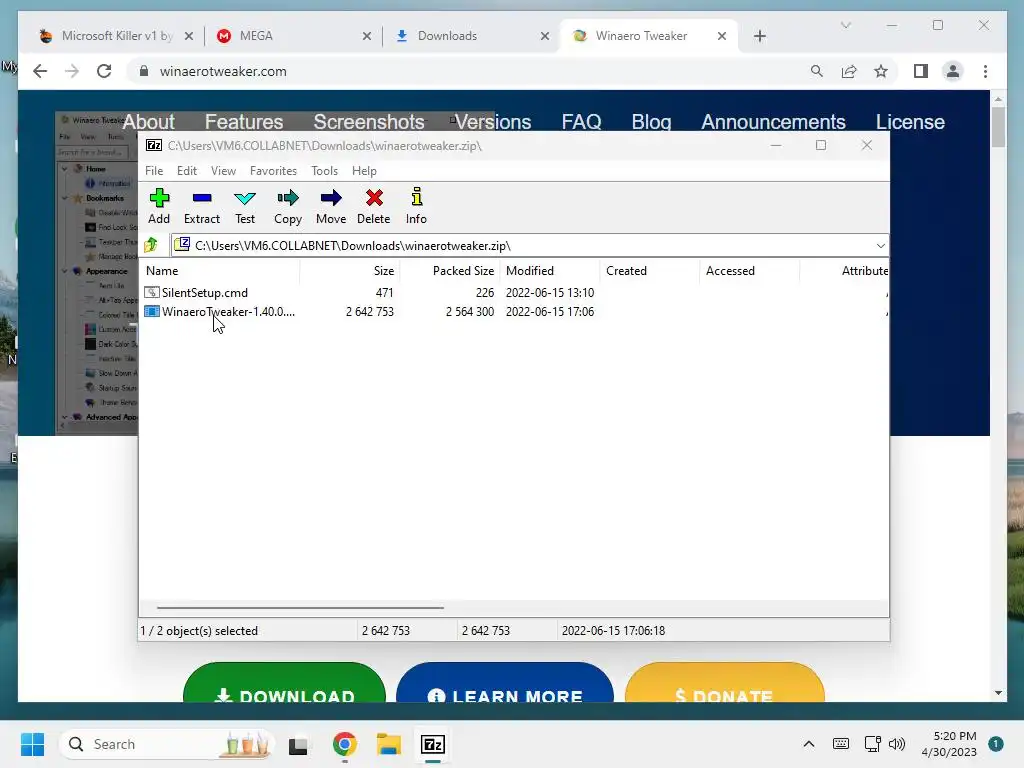Open the Chrome tab search chevron
Image resolution: width=1024 pixels, height=768 pixels.
point(846,25)
